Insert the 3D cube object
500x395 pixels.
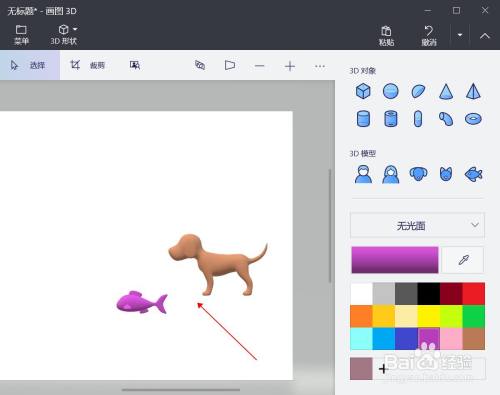pos(363,91)
